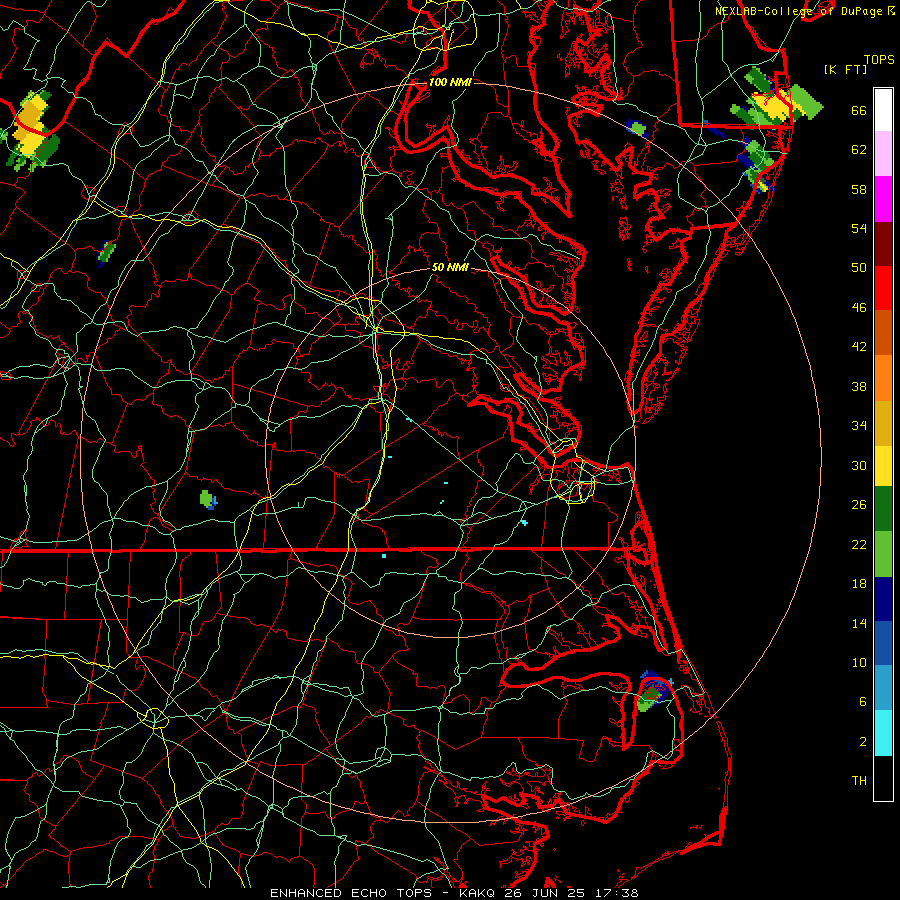This screenshot has width=900, height=900.
Task: Click the "62" scale label
Action: [859, 150]
